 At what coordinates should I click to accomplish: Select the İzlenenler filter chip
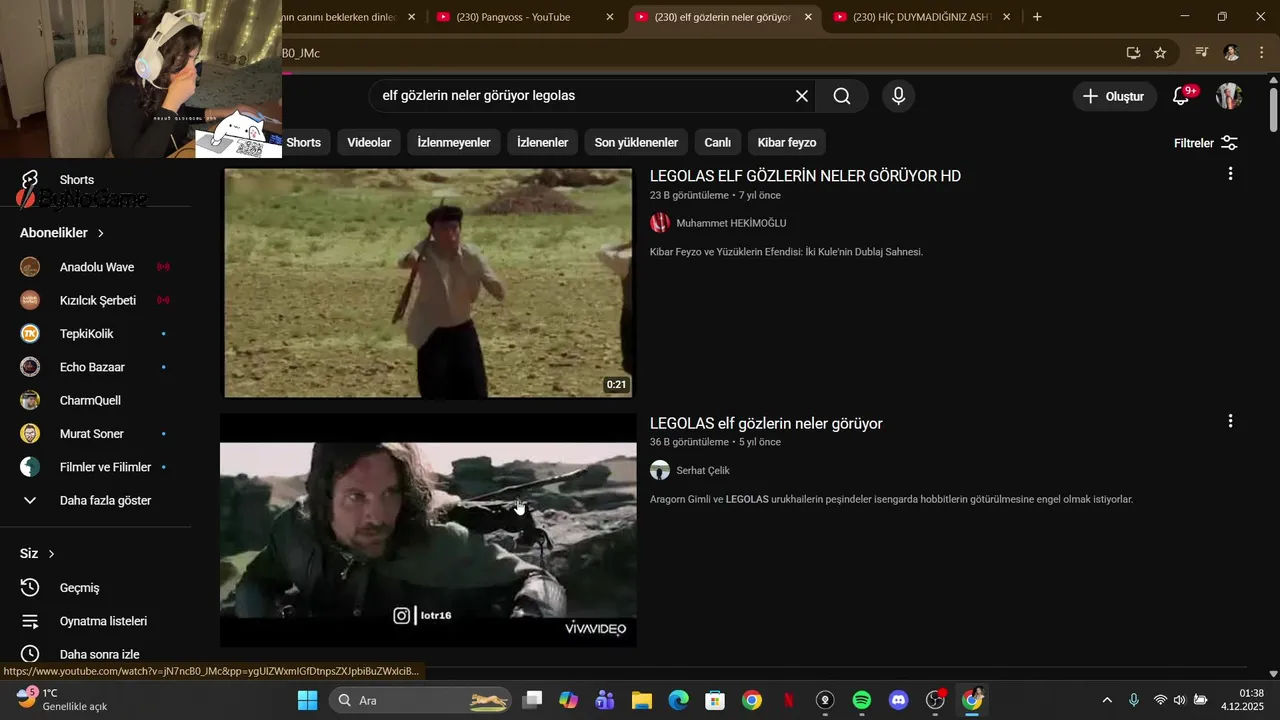click(x=542, y=143)
